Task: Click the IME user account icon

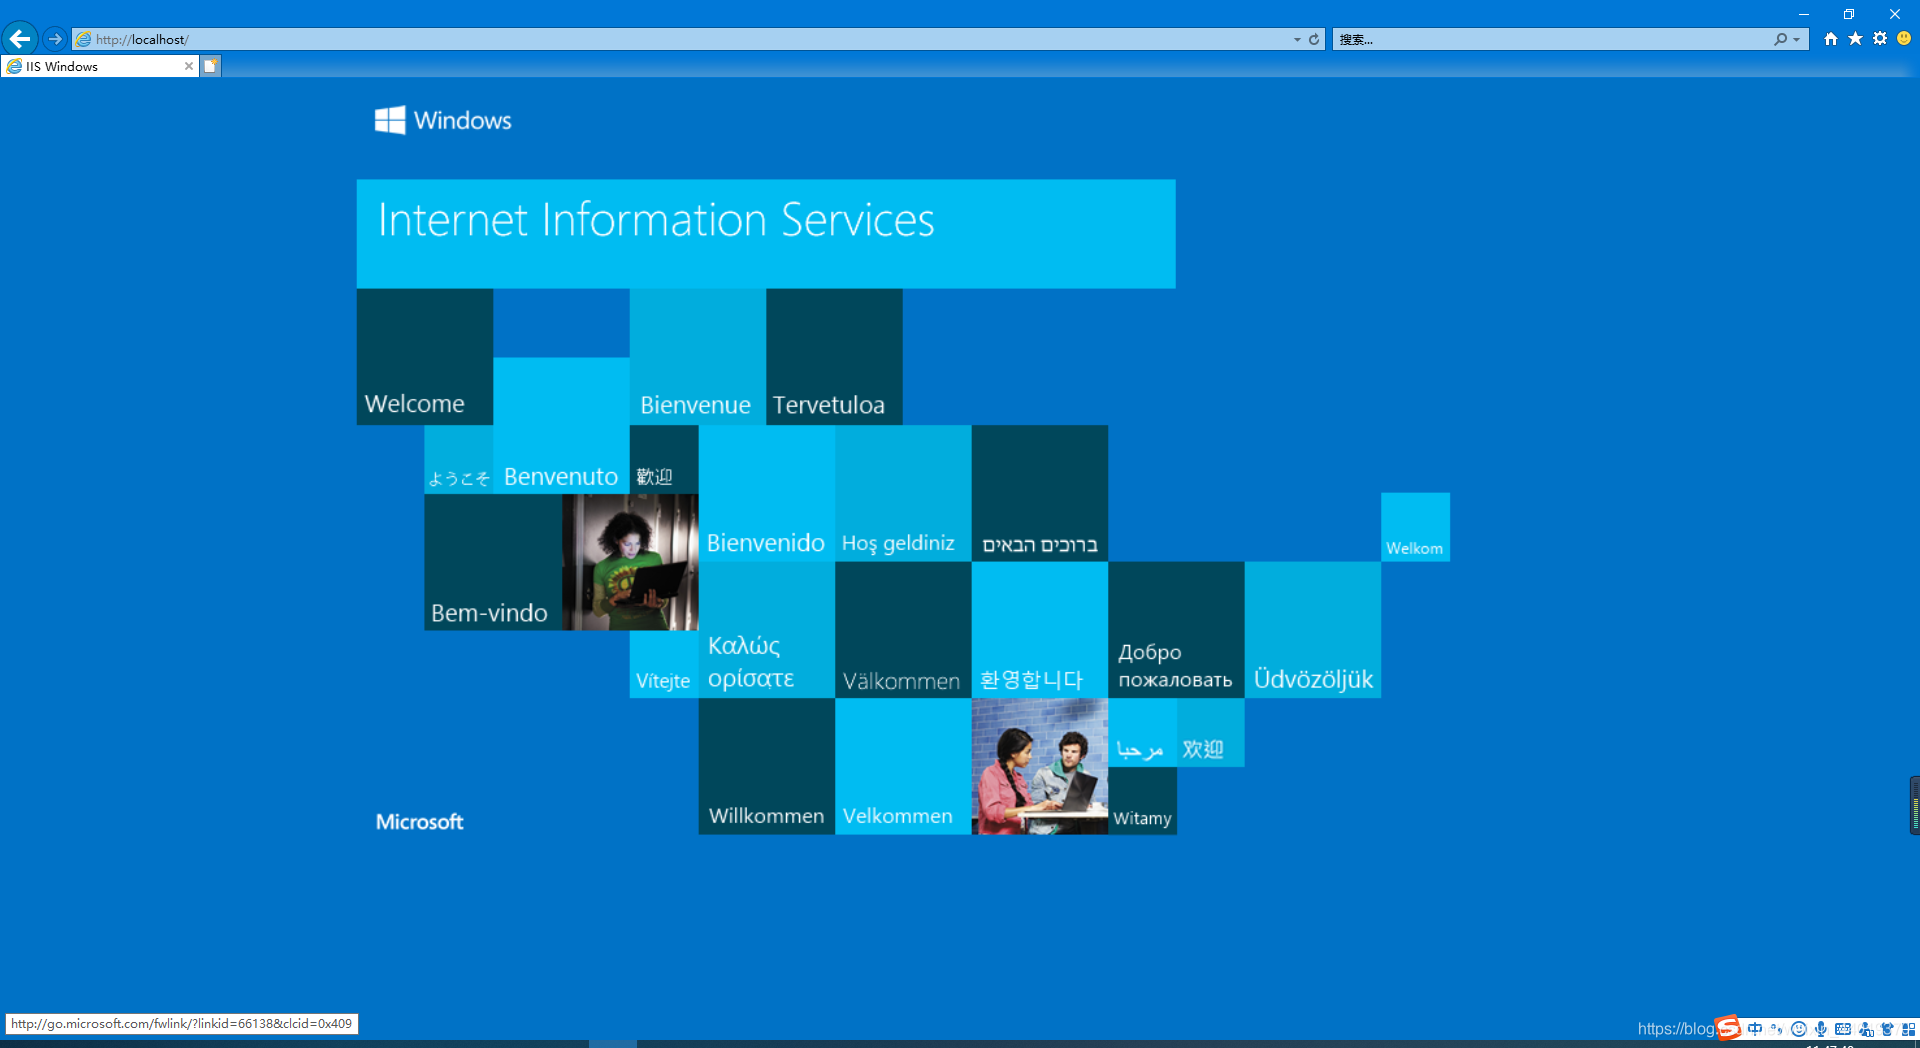Action: (x=1865, y=1029)
